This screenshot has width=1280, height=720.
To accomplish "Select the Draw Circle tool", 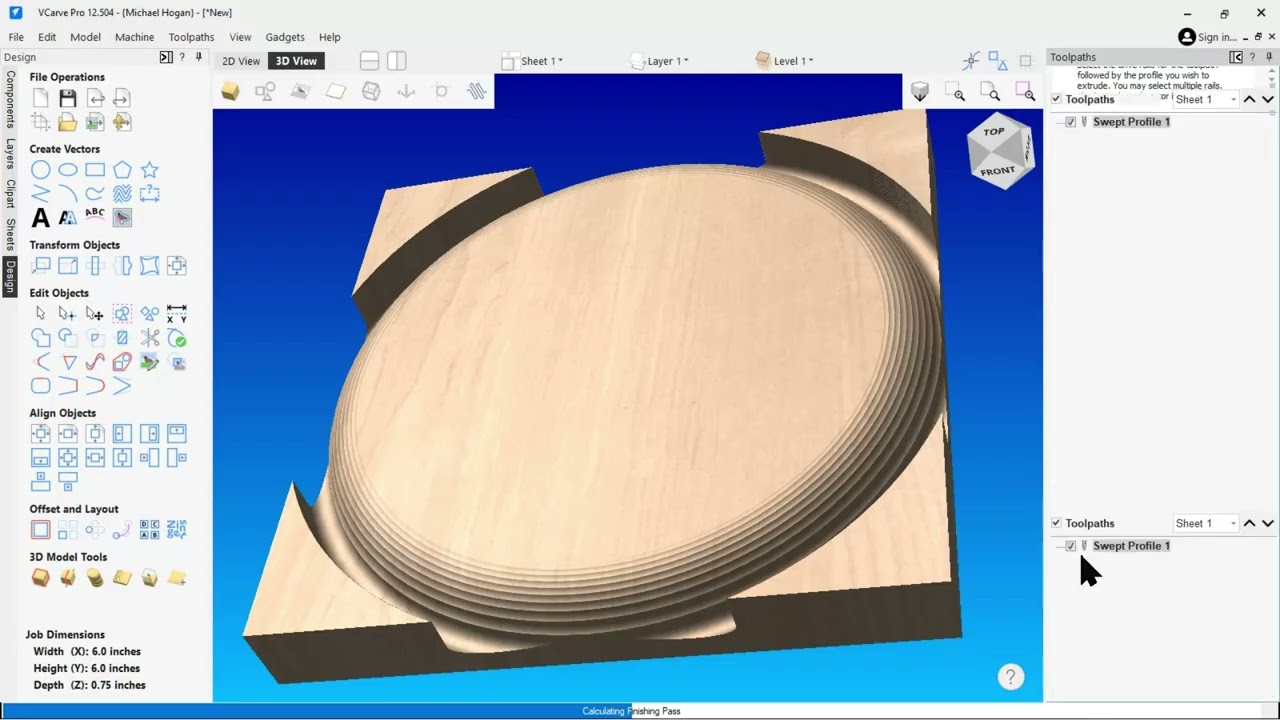I will tap(40, 170).
